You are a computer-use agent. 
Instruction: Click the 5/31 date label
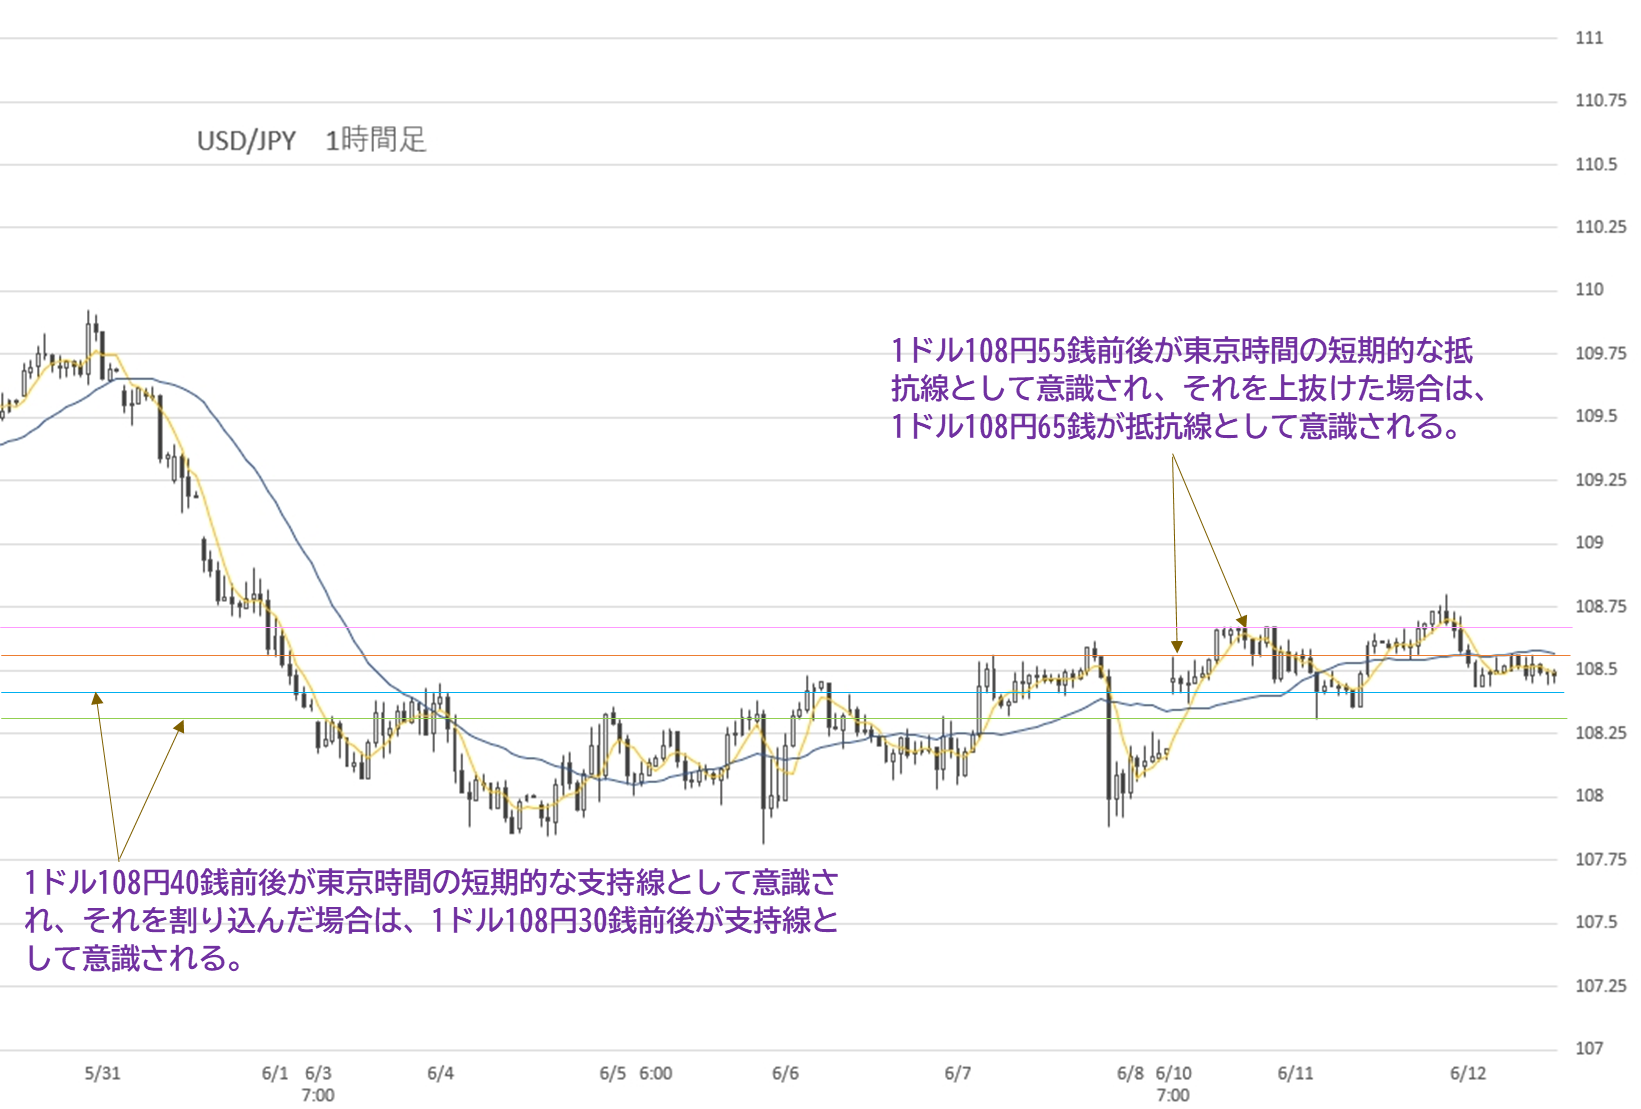coord(102,1074)
